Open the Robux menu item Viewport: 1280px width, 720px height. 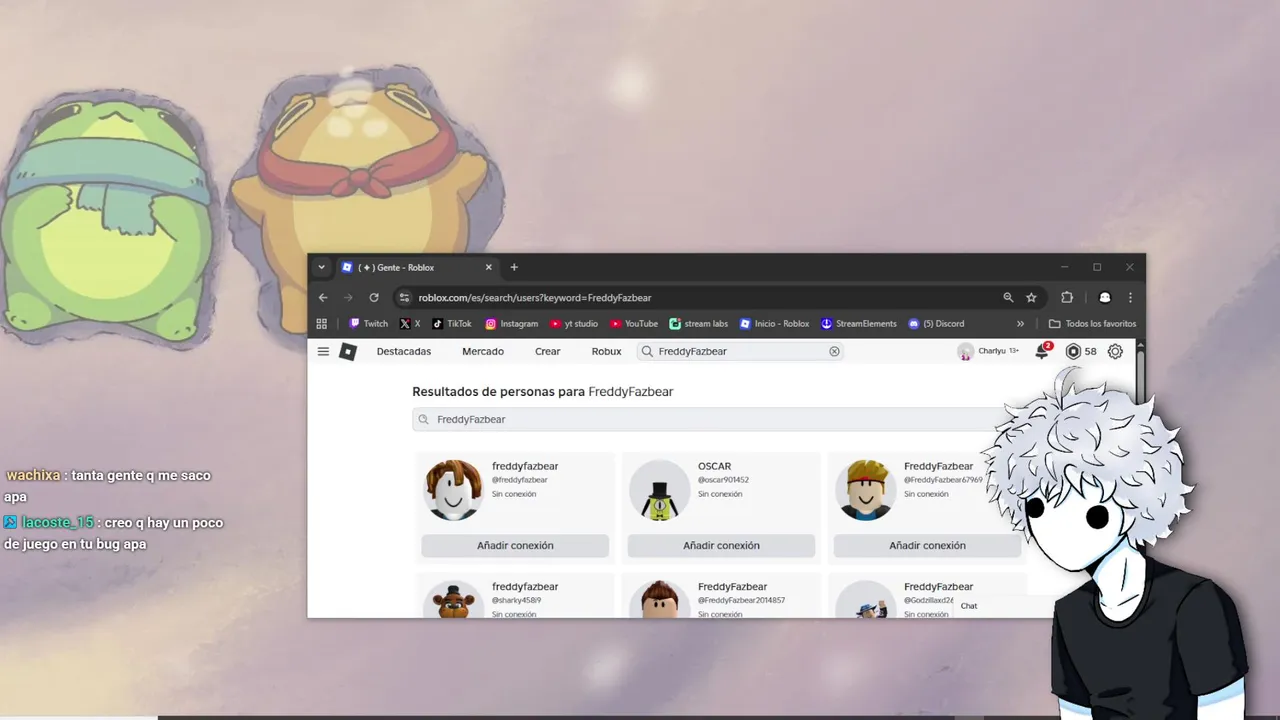click(x=606, y=351)
